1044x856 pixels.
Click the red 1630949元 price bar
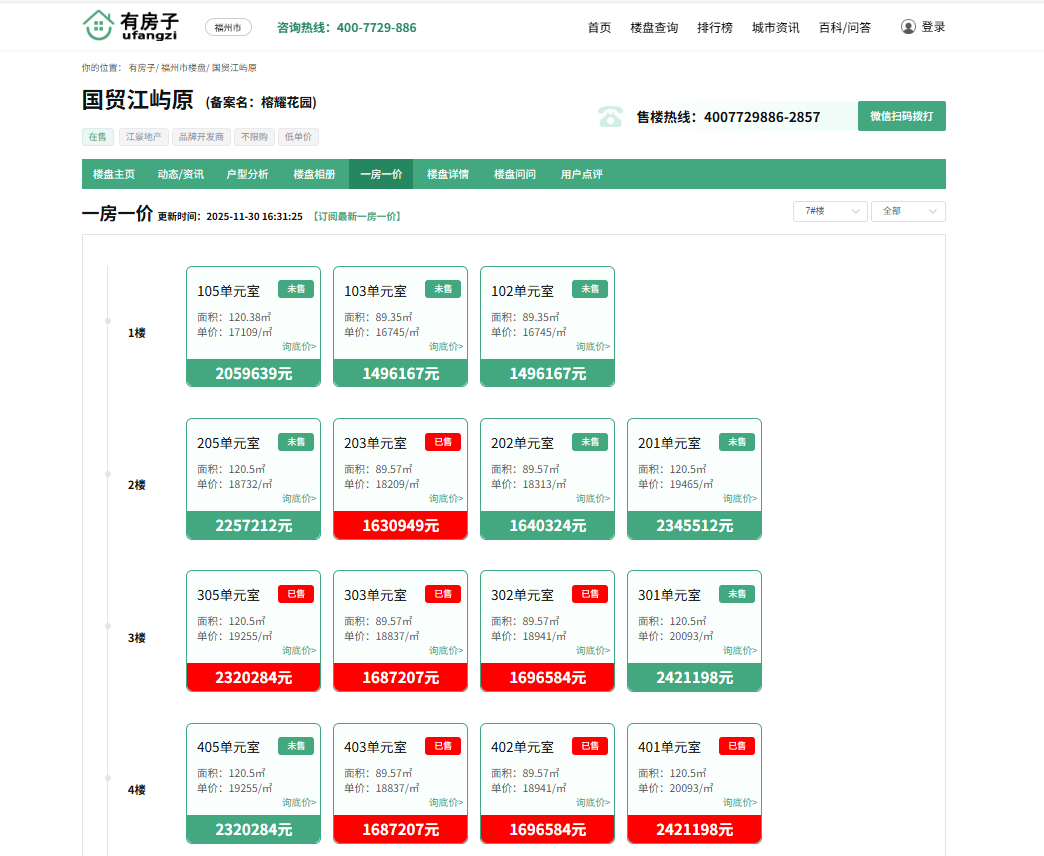click(x=400, y=525)
